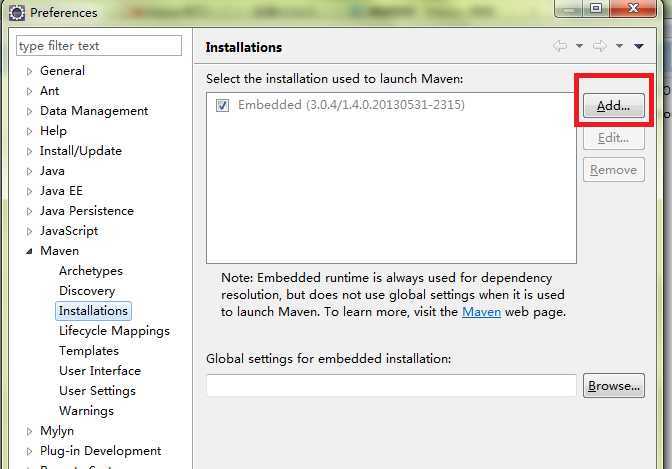The image size is (672, 469).
Task: Open the back history dropdown arrow
Action: [579, 45]
